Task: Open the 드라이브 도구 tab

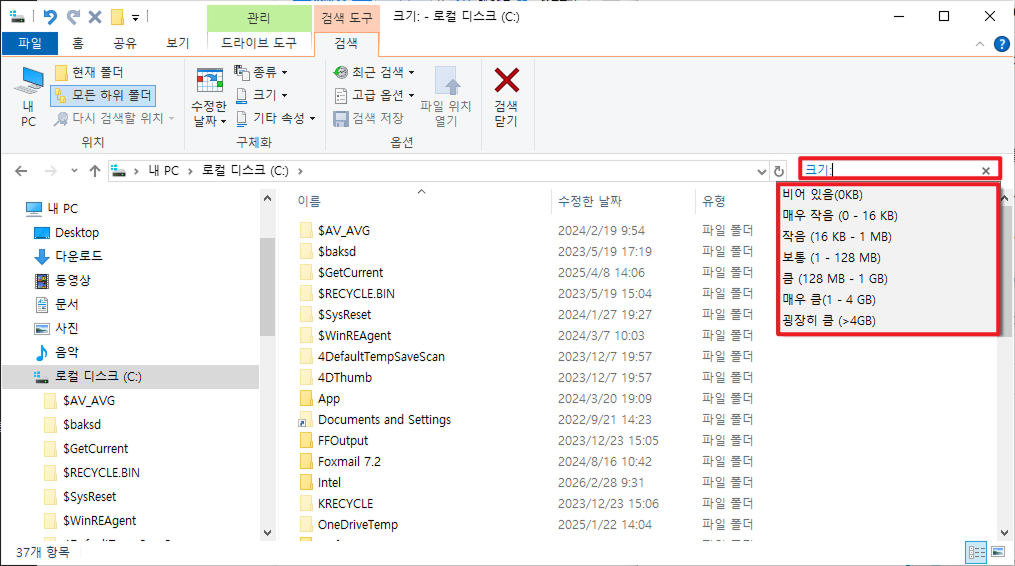Action: [258, 43]
